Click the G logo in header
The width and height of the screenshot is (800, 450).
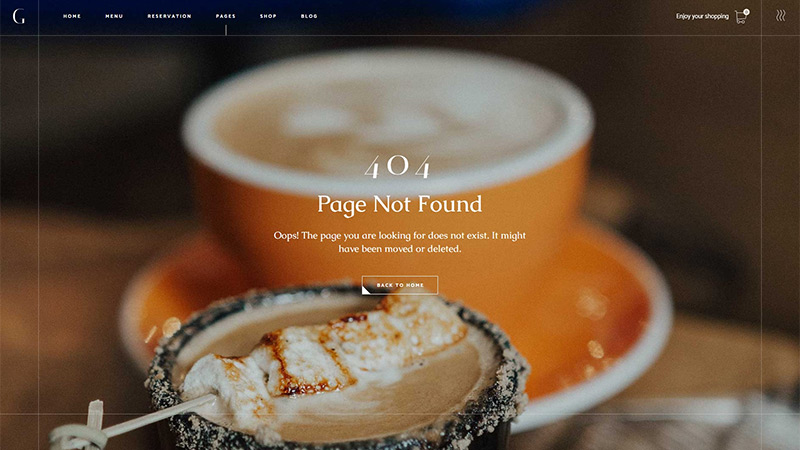[x=19, y=16]
